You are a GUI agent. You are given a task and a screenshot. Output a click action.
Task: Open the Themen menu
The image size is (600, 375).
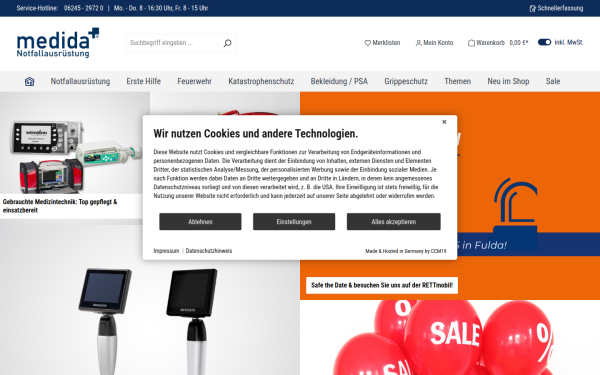coord(457,81)
